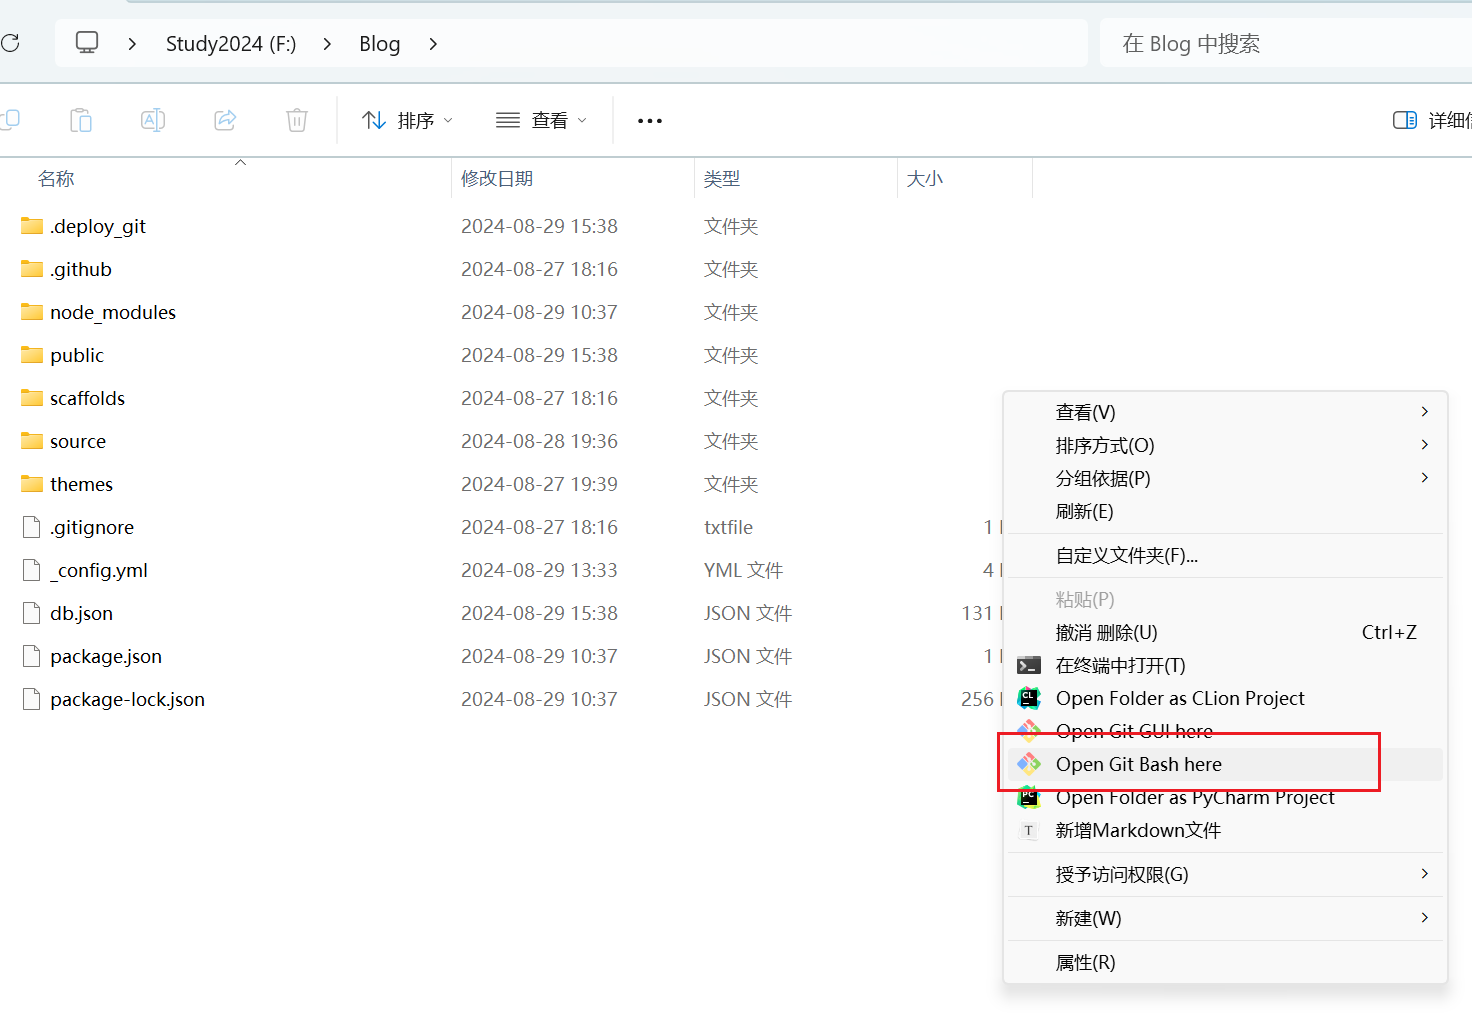This screenshot has width=1472, height=1034.
Task: Click the .deploy_git folder icon
Action: pyautogui.click(x=32, y=226)
